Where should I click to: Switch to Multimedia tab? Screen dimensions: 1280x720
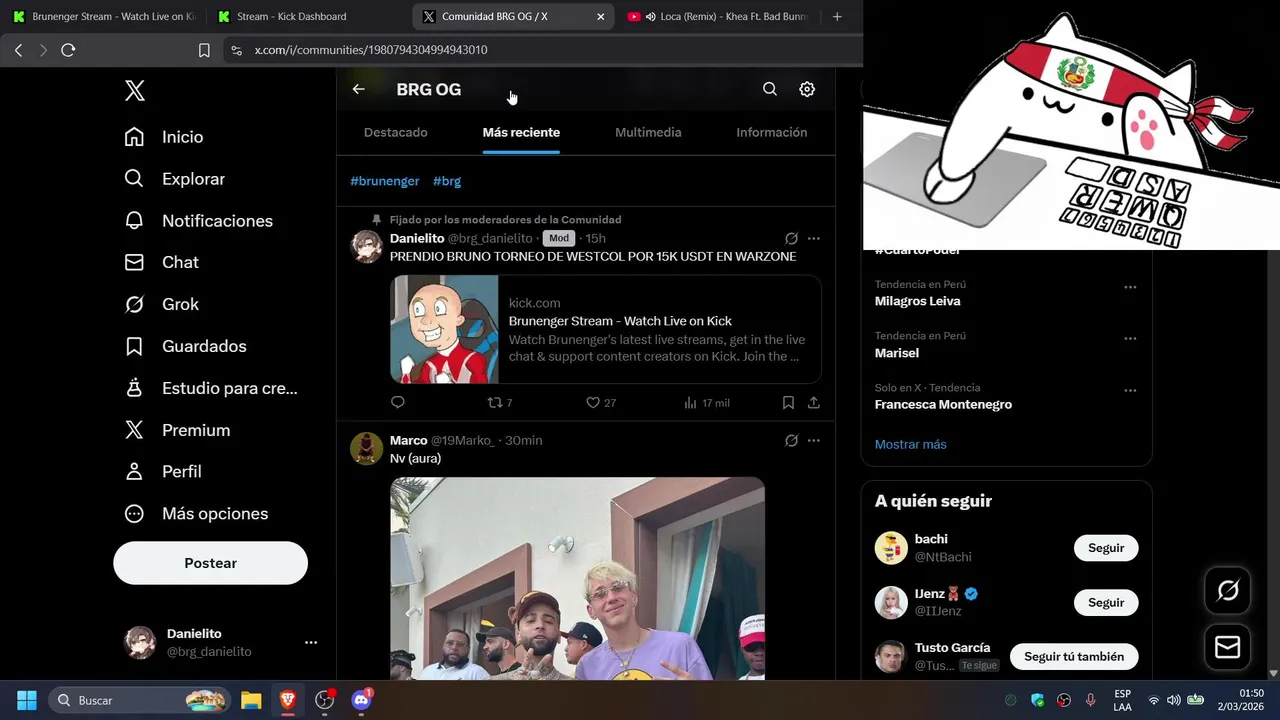[x=648, y=132]
